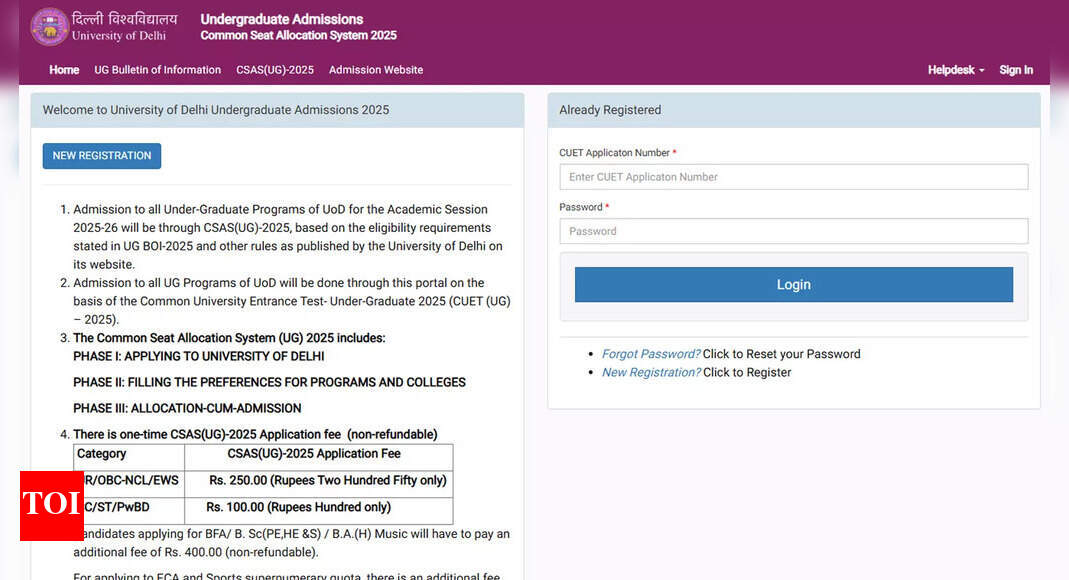Image resolution: width=1069 pixels, height=580 pixels.
Task: Click the Rs. 100.00 fee table cell
Action: coord(299,507)
